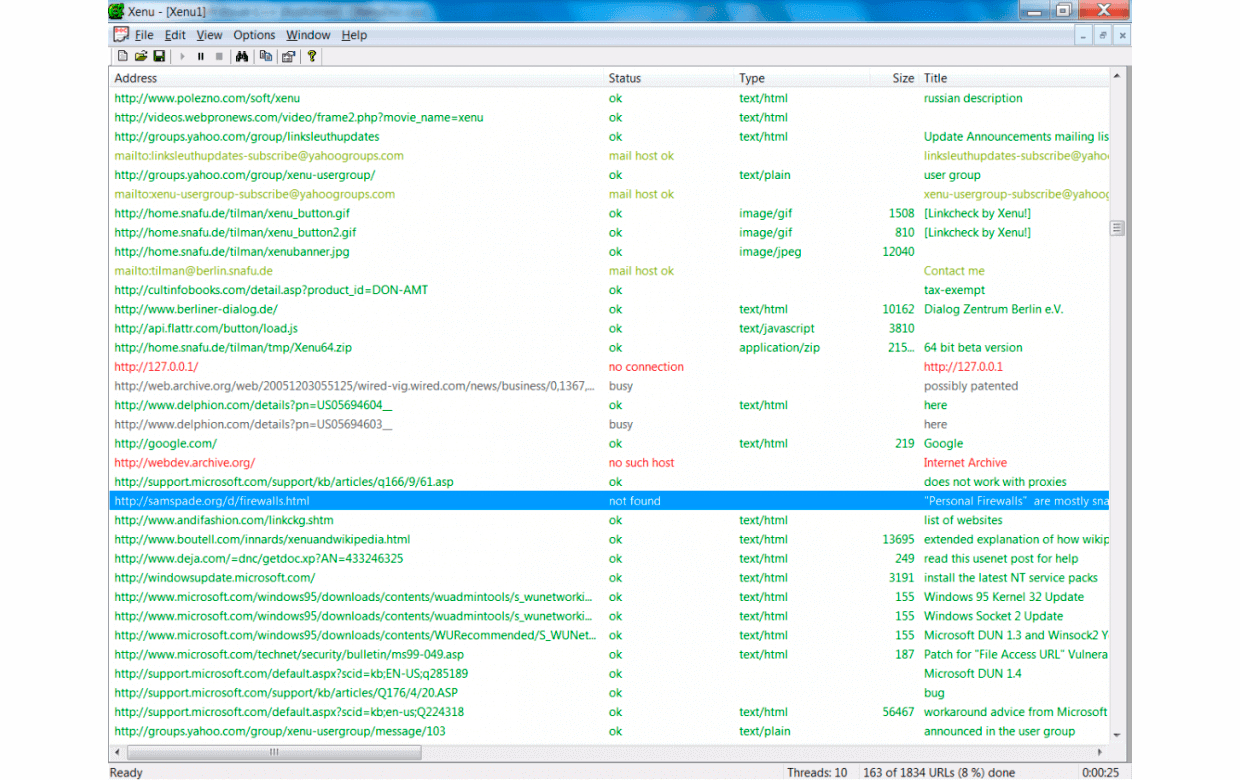Click the Copy icon in the toolbar
Image resolution: width=1240 pixels, height=780 pixels.
(x=265, y=57)
